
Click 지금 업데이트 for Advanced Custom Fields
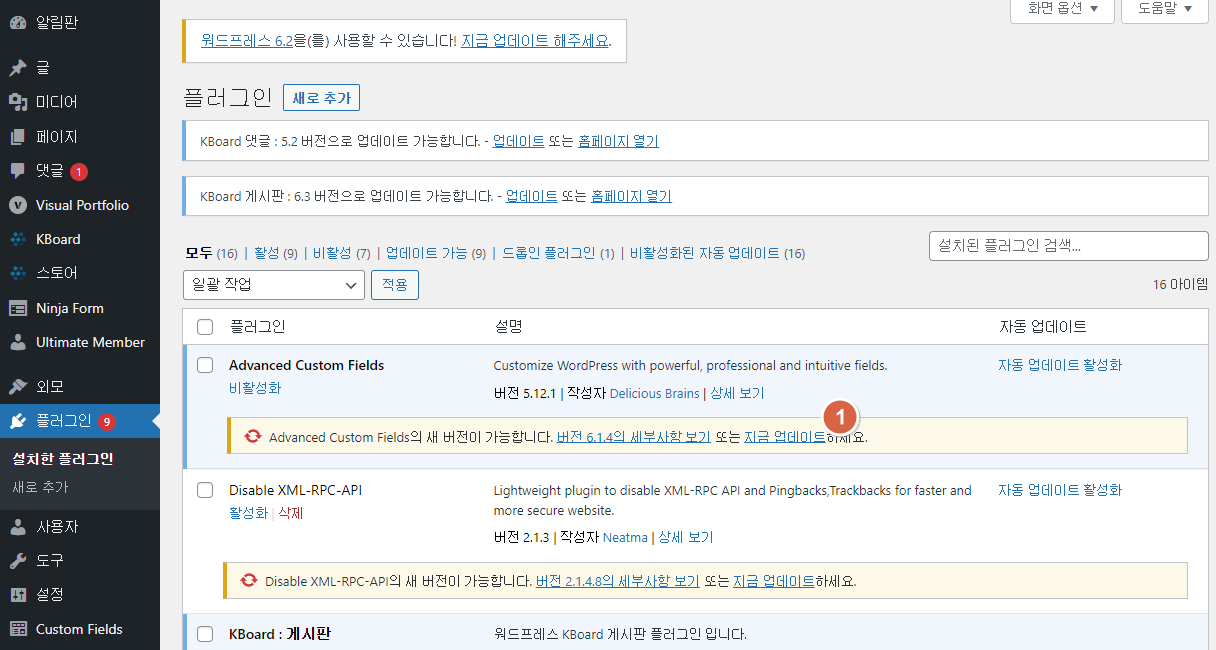tap(785, 437)
